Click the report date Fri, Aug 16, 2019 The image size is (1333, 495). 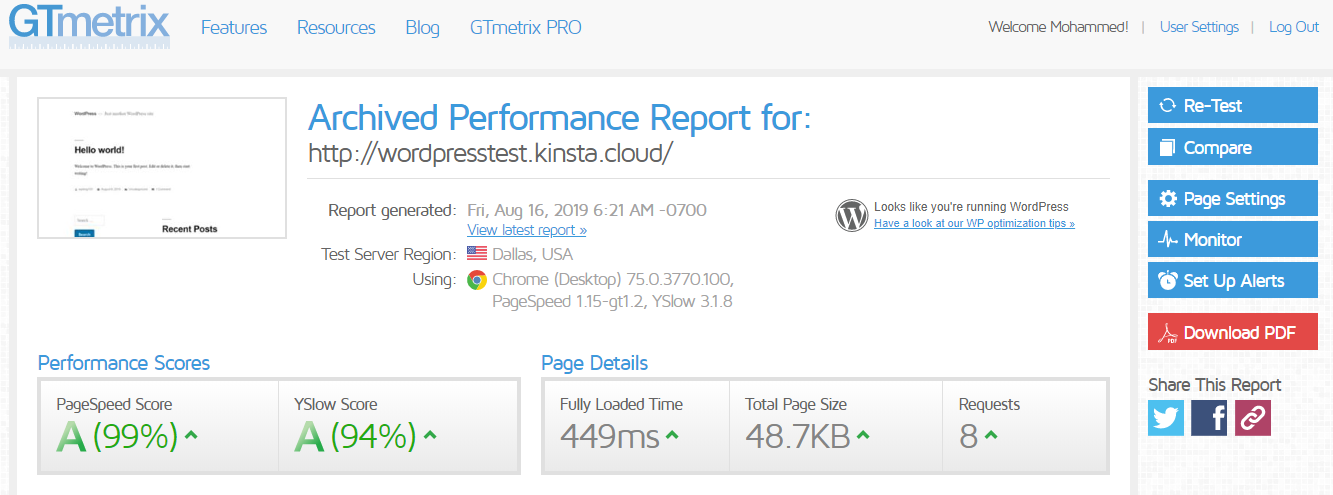pos(587,210)
